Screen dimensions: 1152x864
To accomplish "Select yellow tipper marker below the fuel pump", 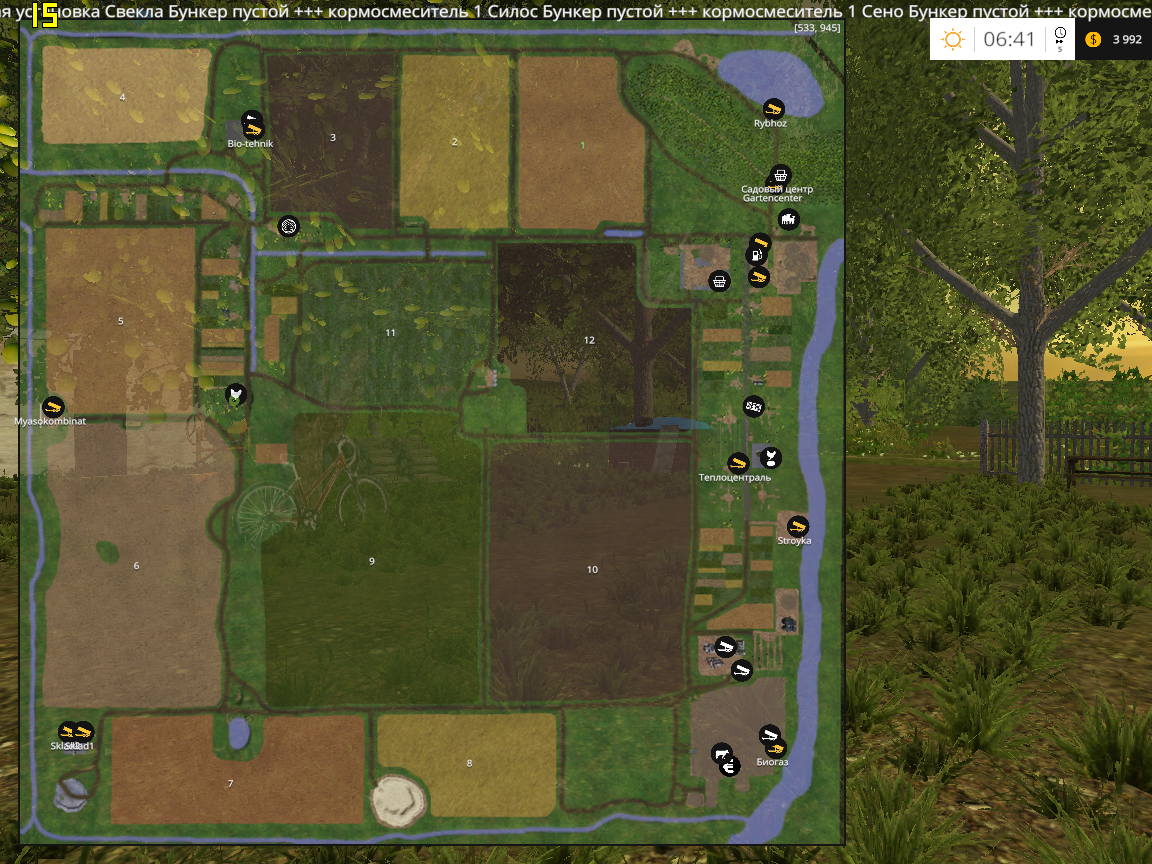I will click(x=758, y=277).
